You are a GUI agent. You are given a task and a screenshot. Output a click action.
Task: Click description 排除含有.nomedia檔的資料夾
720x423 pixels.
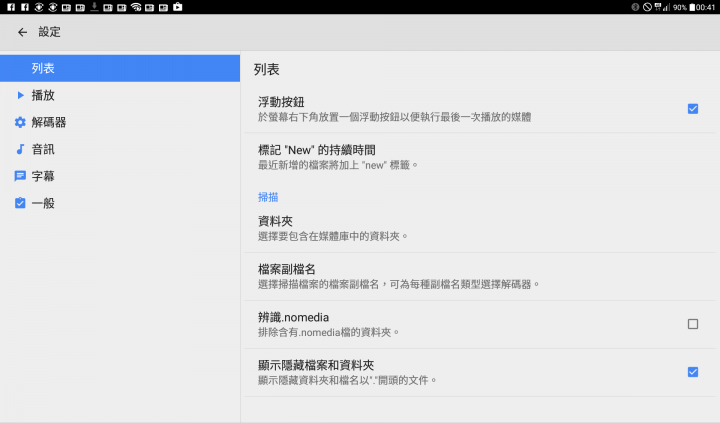point(328,332)
